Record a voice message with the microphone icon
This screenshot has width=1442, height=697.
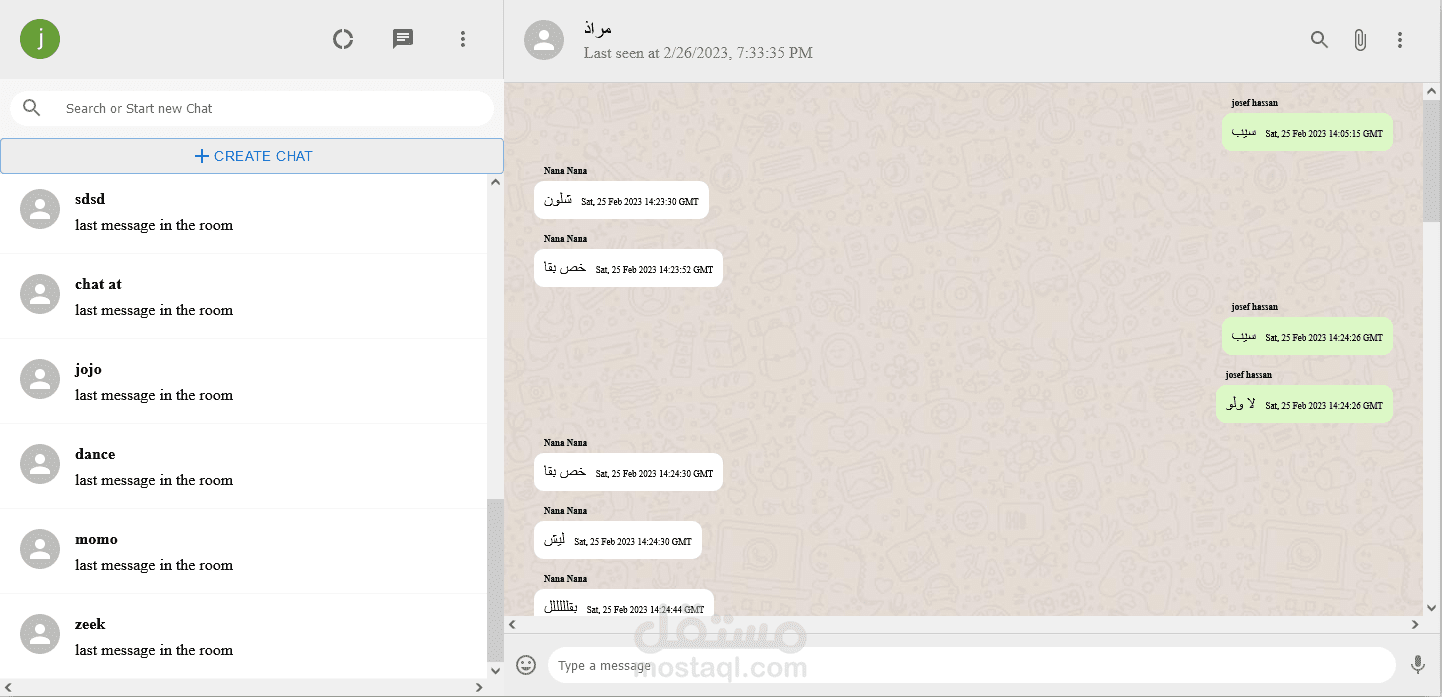[1418, 662]
